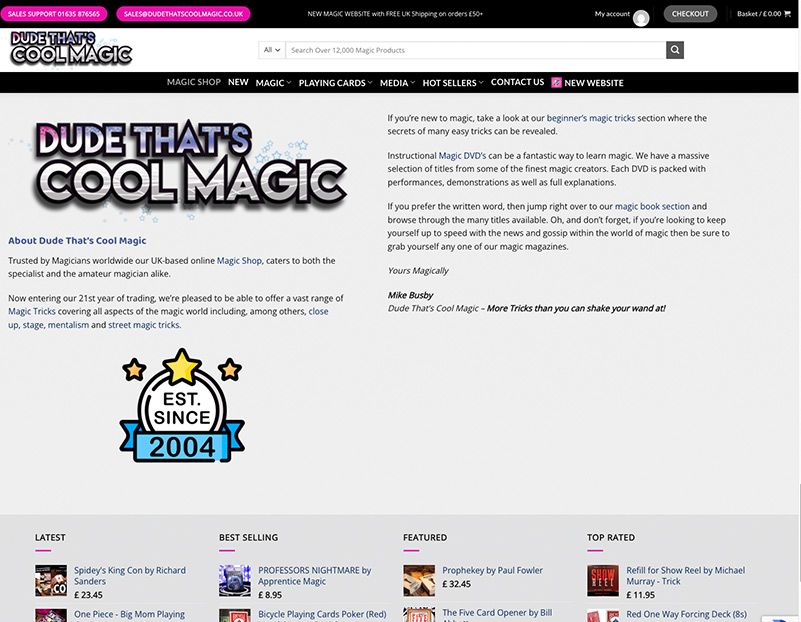801x622 pixels.
Task: Click the Mike Busby signature text
Action: point(410,295)
